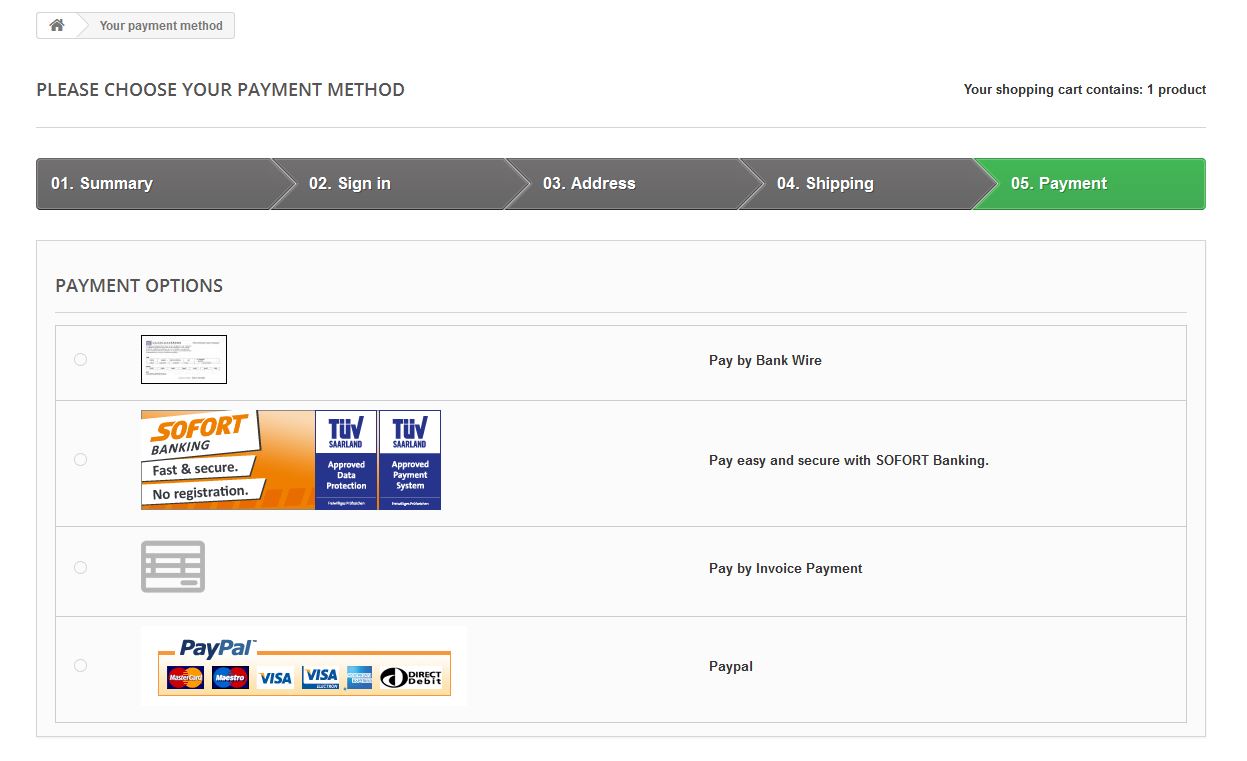Click TÜV Approved Data Protection badge
1247x761 pixels.
(x=346, y=459)
